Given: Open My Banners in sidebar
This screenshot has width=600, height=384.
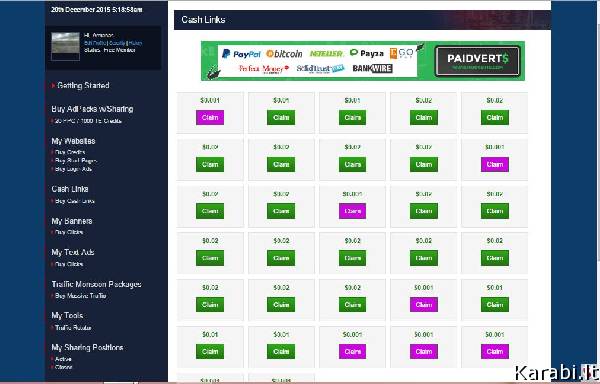Looking at the screenshot, I should pos(72,221).
